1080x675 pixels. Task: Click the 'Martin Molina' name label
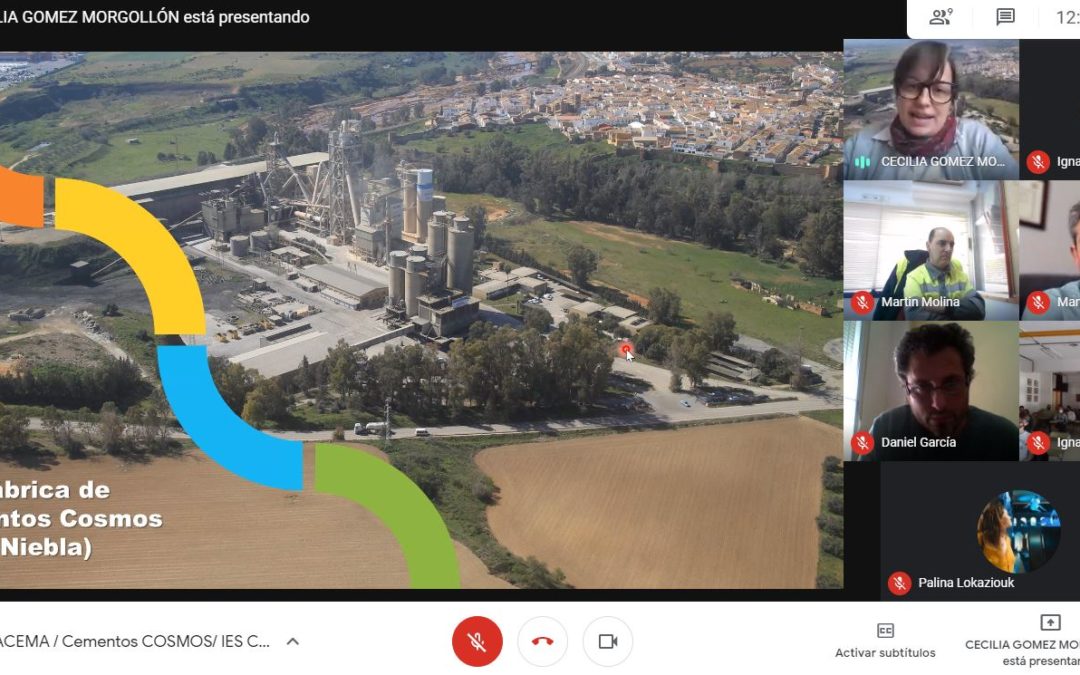point(920,302)
